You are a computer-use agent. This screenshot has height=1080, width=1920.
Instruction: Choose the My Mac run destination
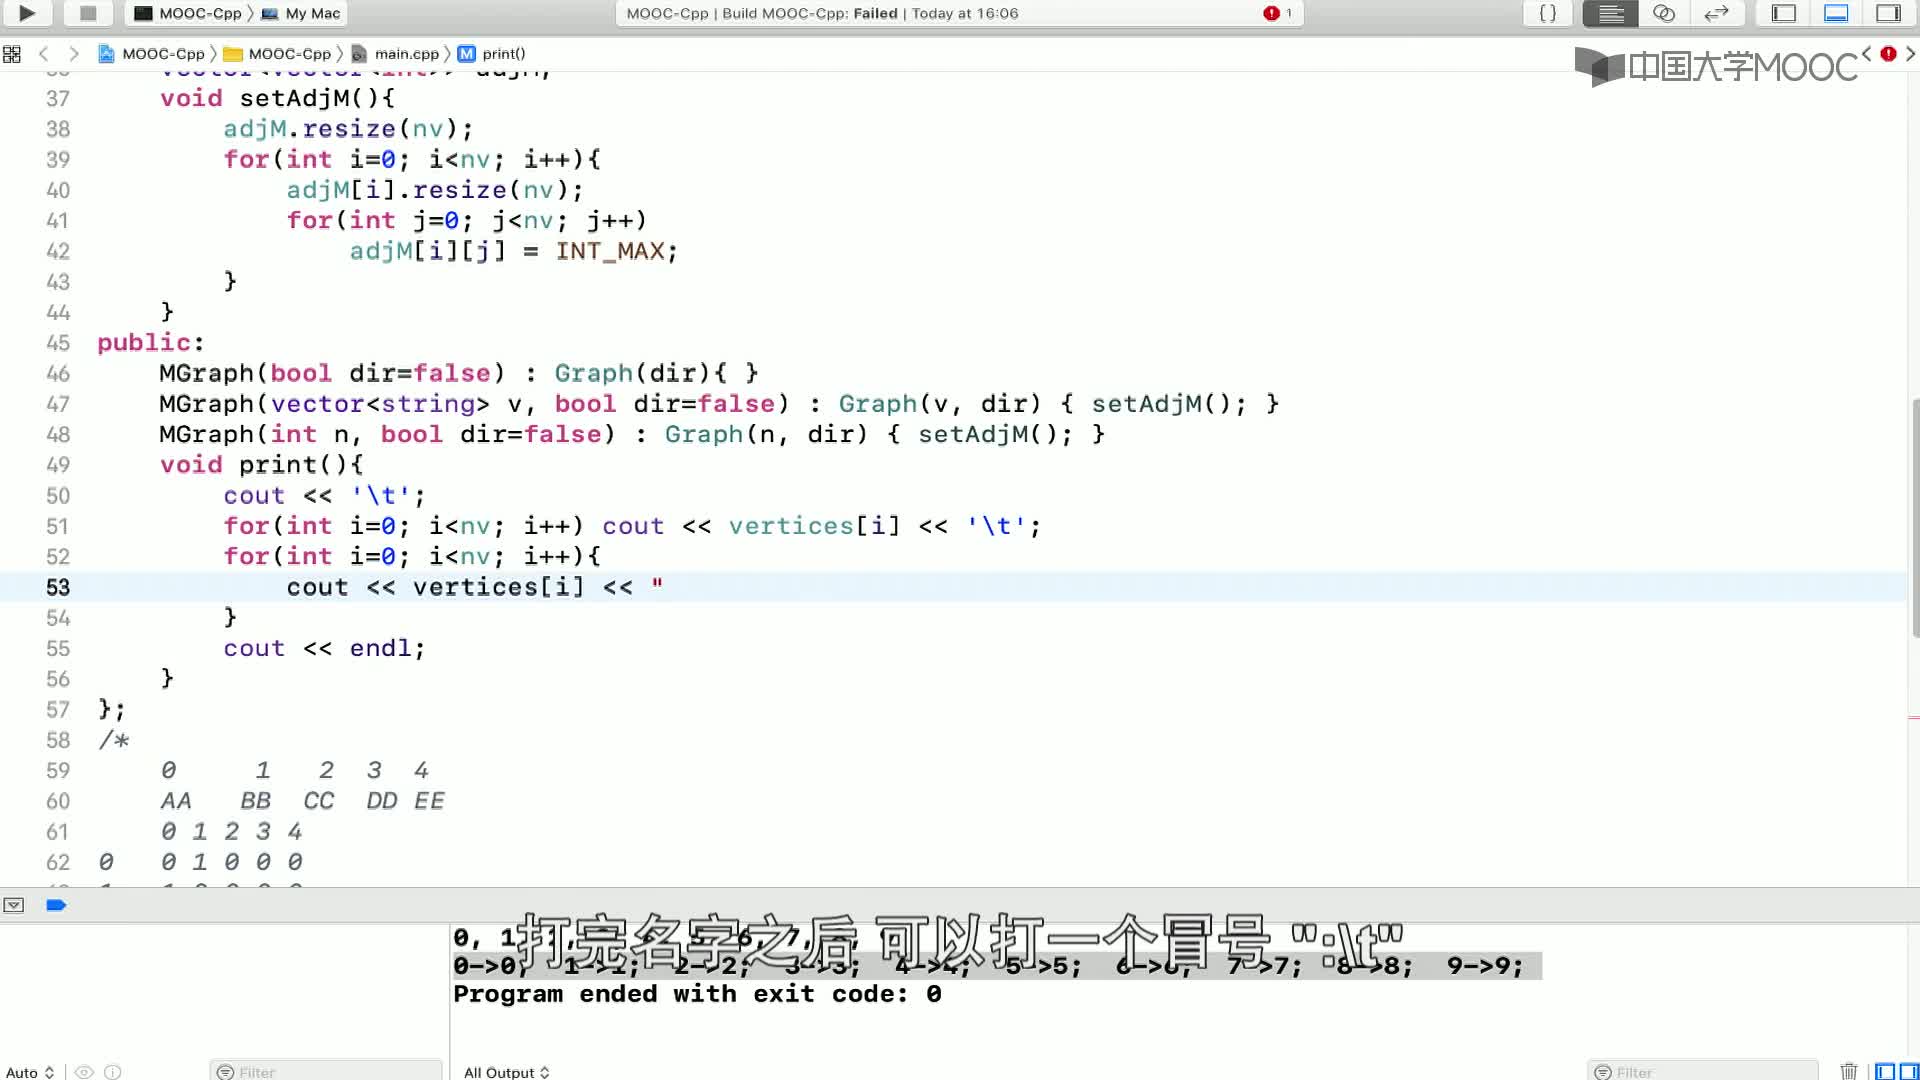301,13
